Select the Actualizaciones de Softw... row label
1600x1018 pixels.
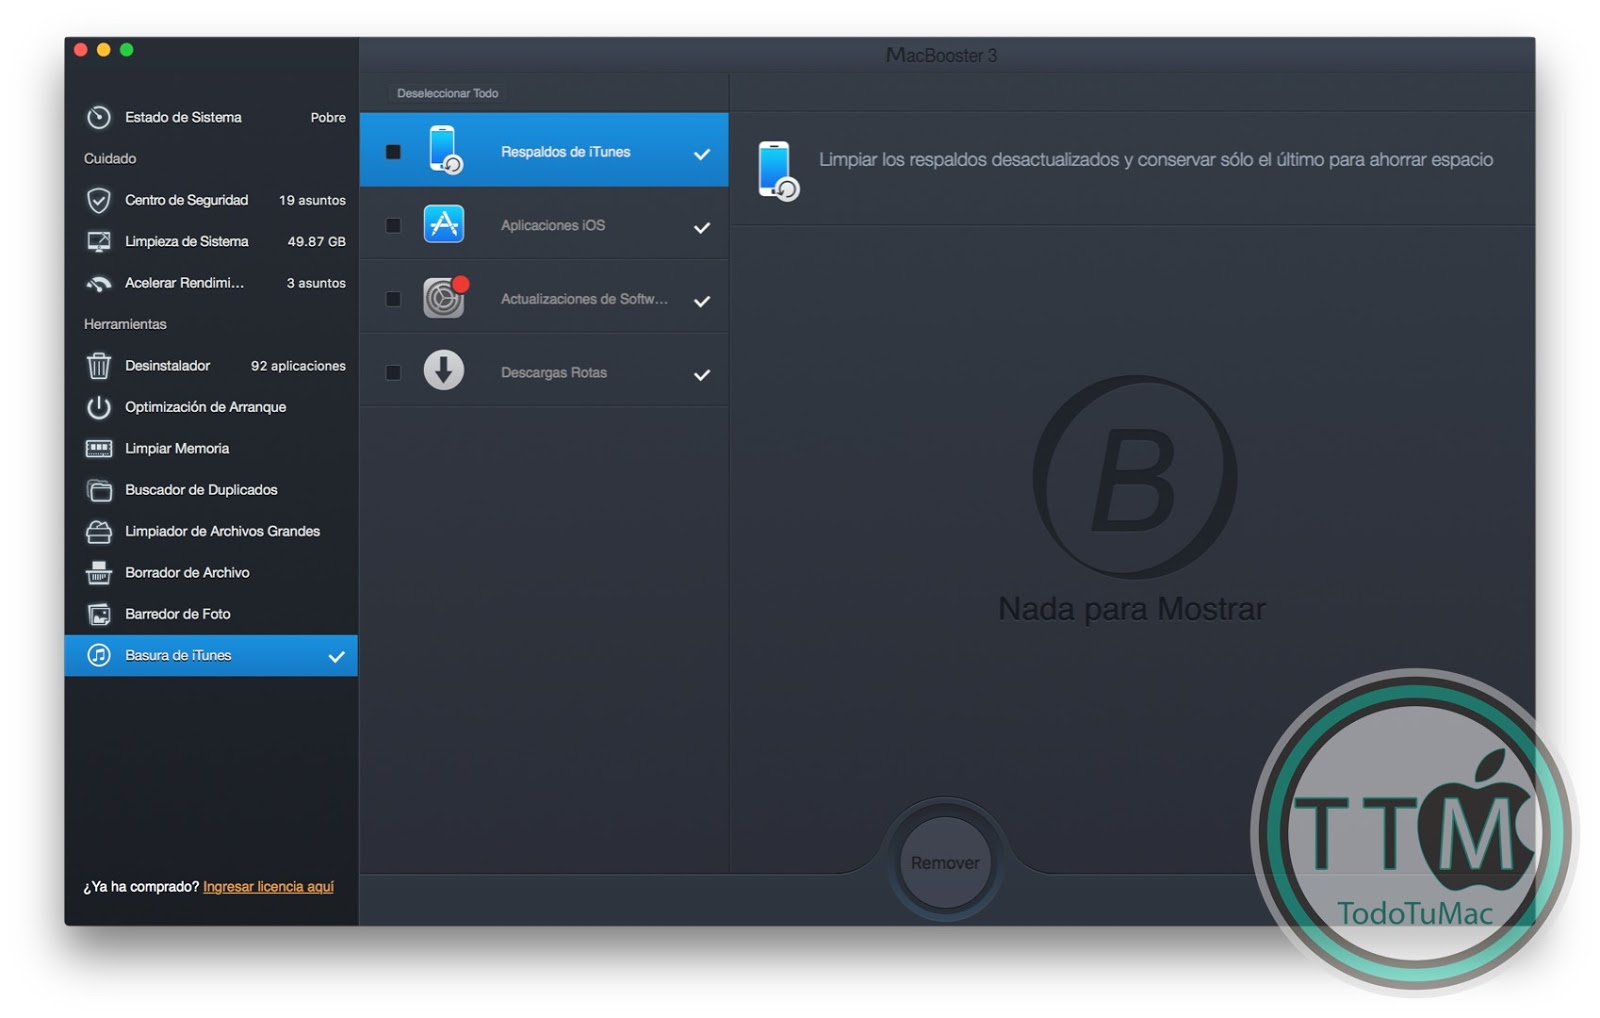[x=584, y=299]
